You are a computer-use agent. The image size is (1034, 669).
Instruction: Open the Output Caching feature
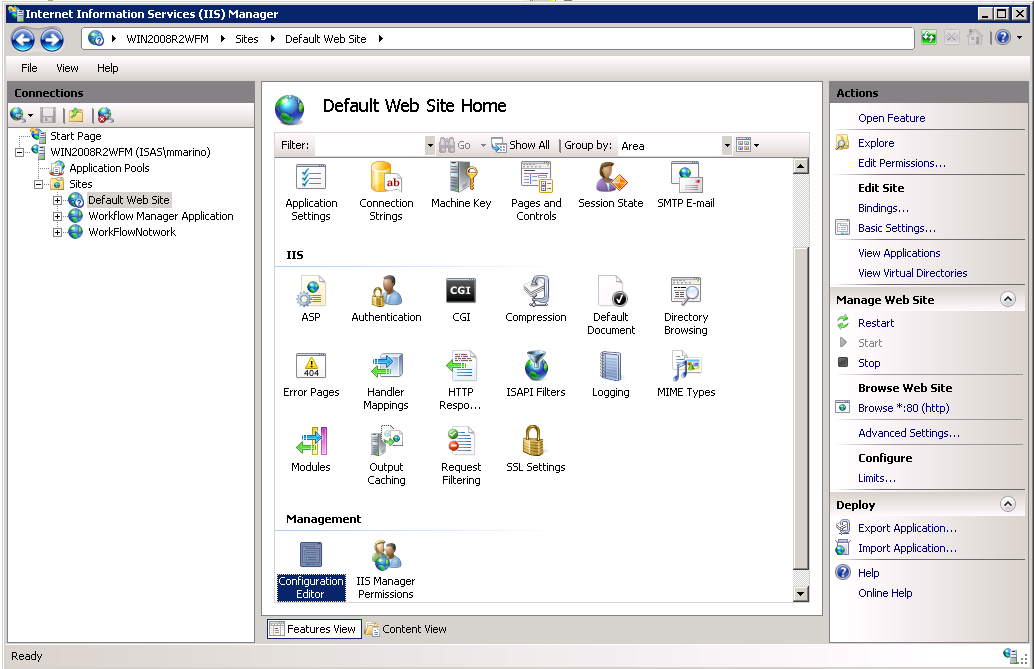(386, 456)
